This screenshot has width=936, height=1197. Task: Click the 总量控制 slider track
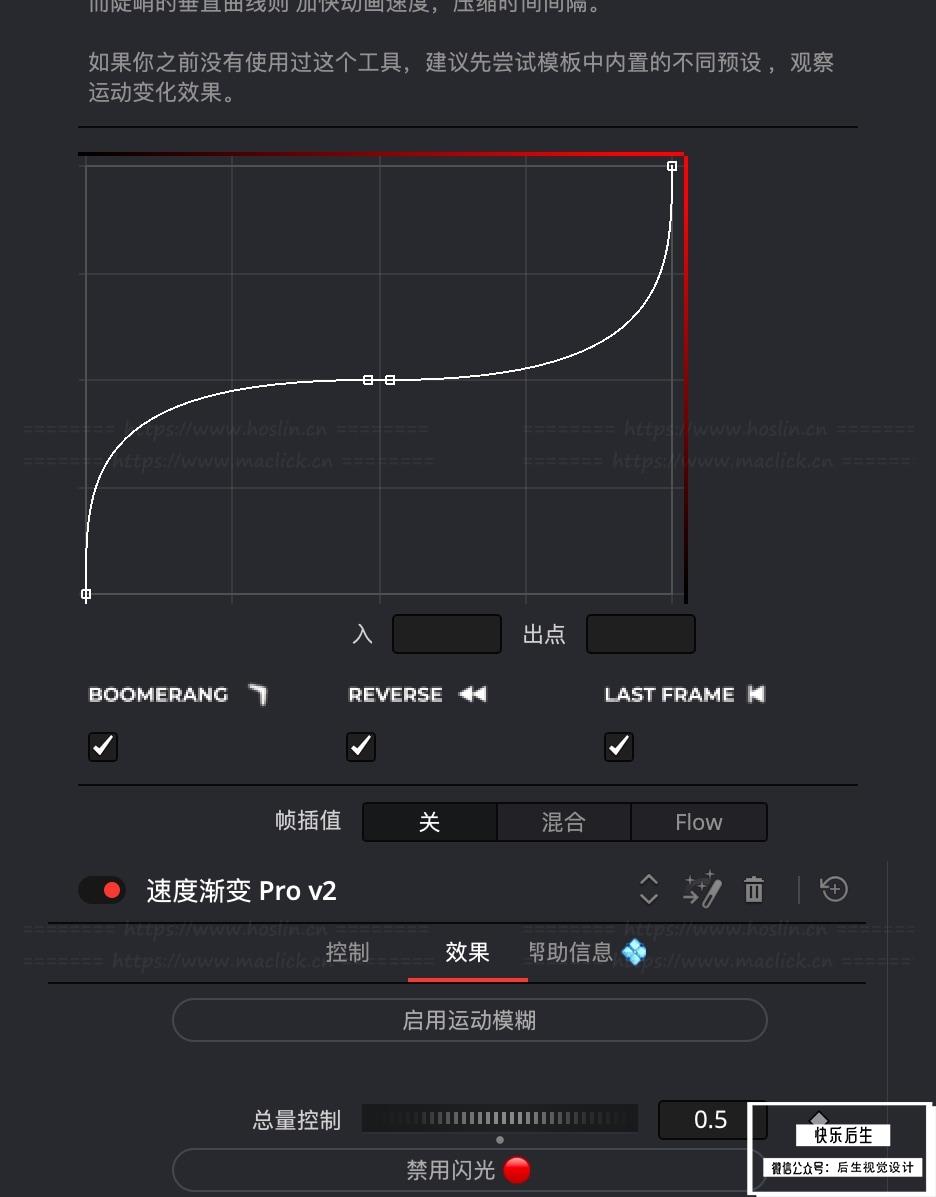coord(500,1119)
